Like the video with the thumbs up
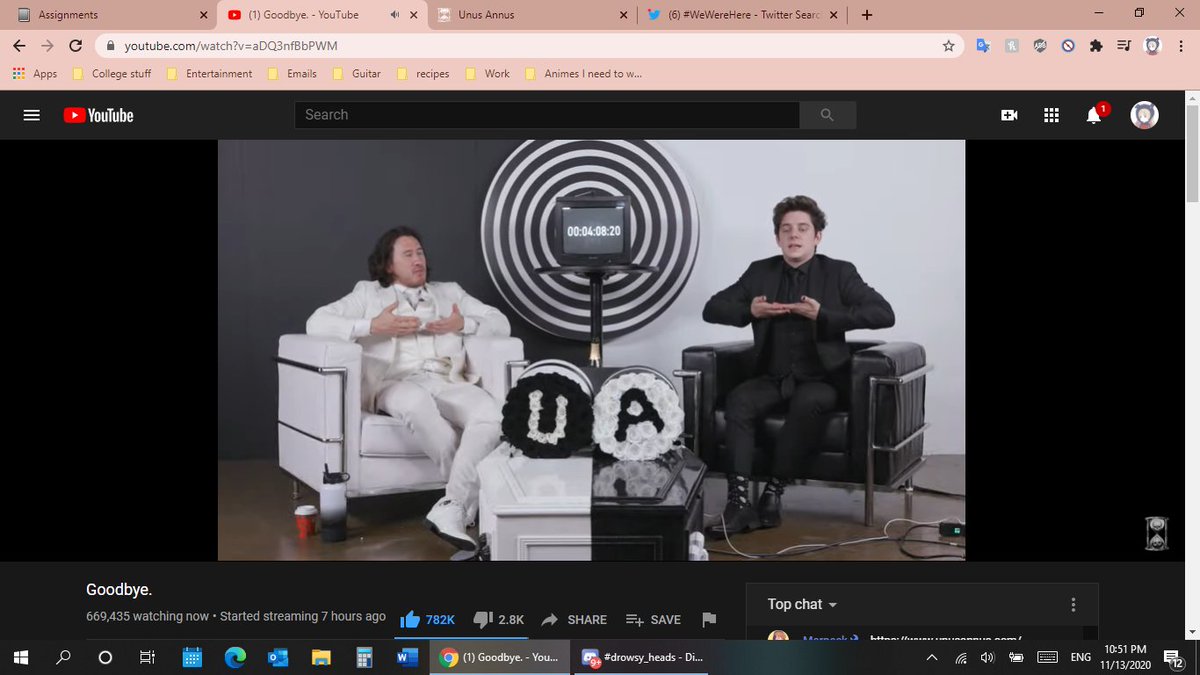 coord(411,619)
